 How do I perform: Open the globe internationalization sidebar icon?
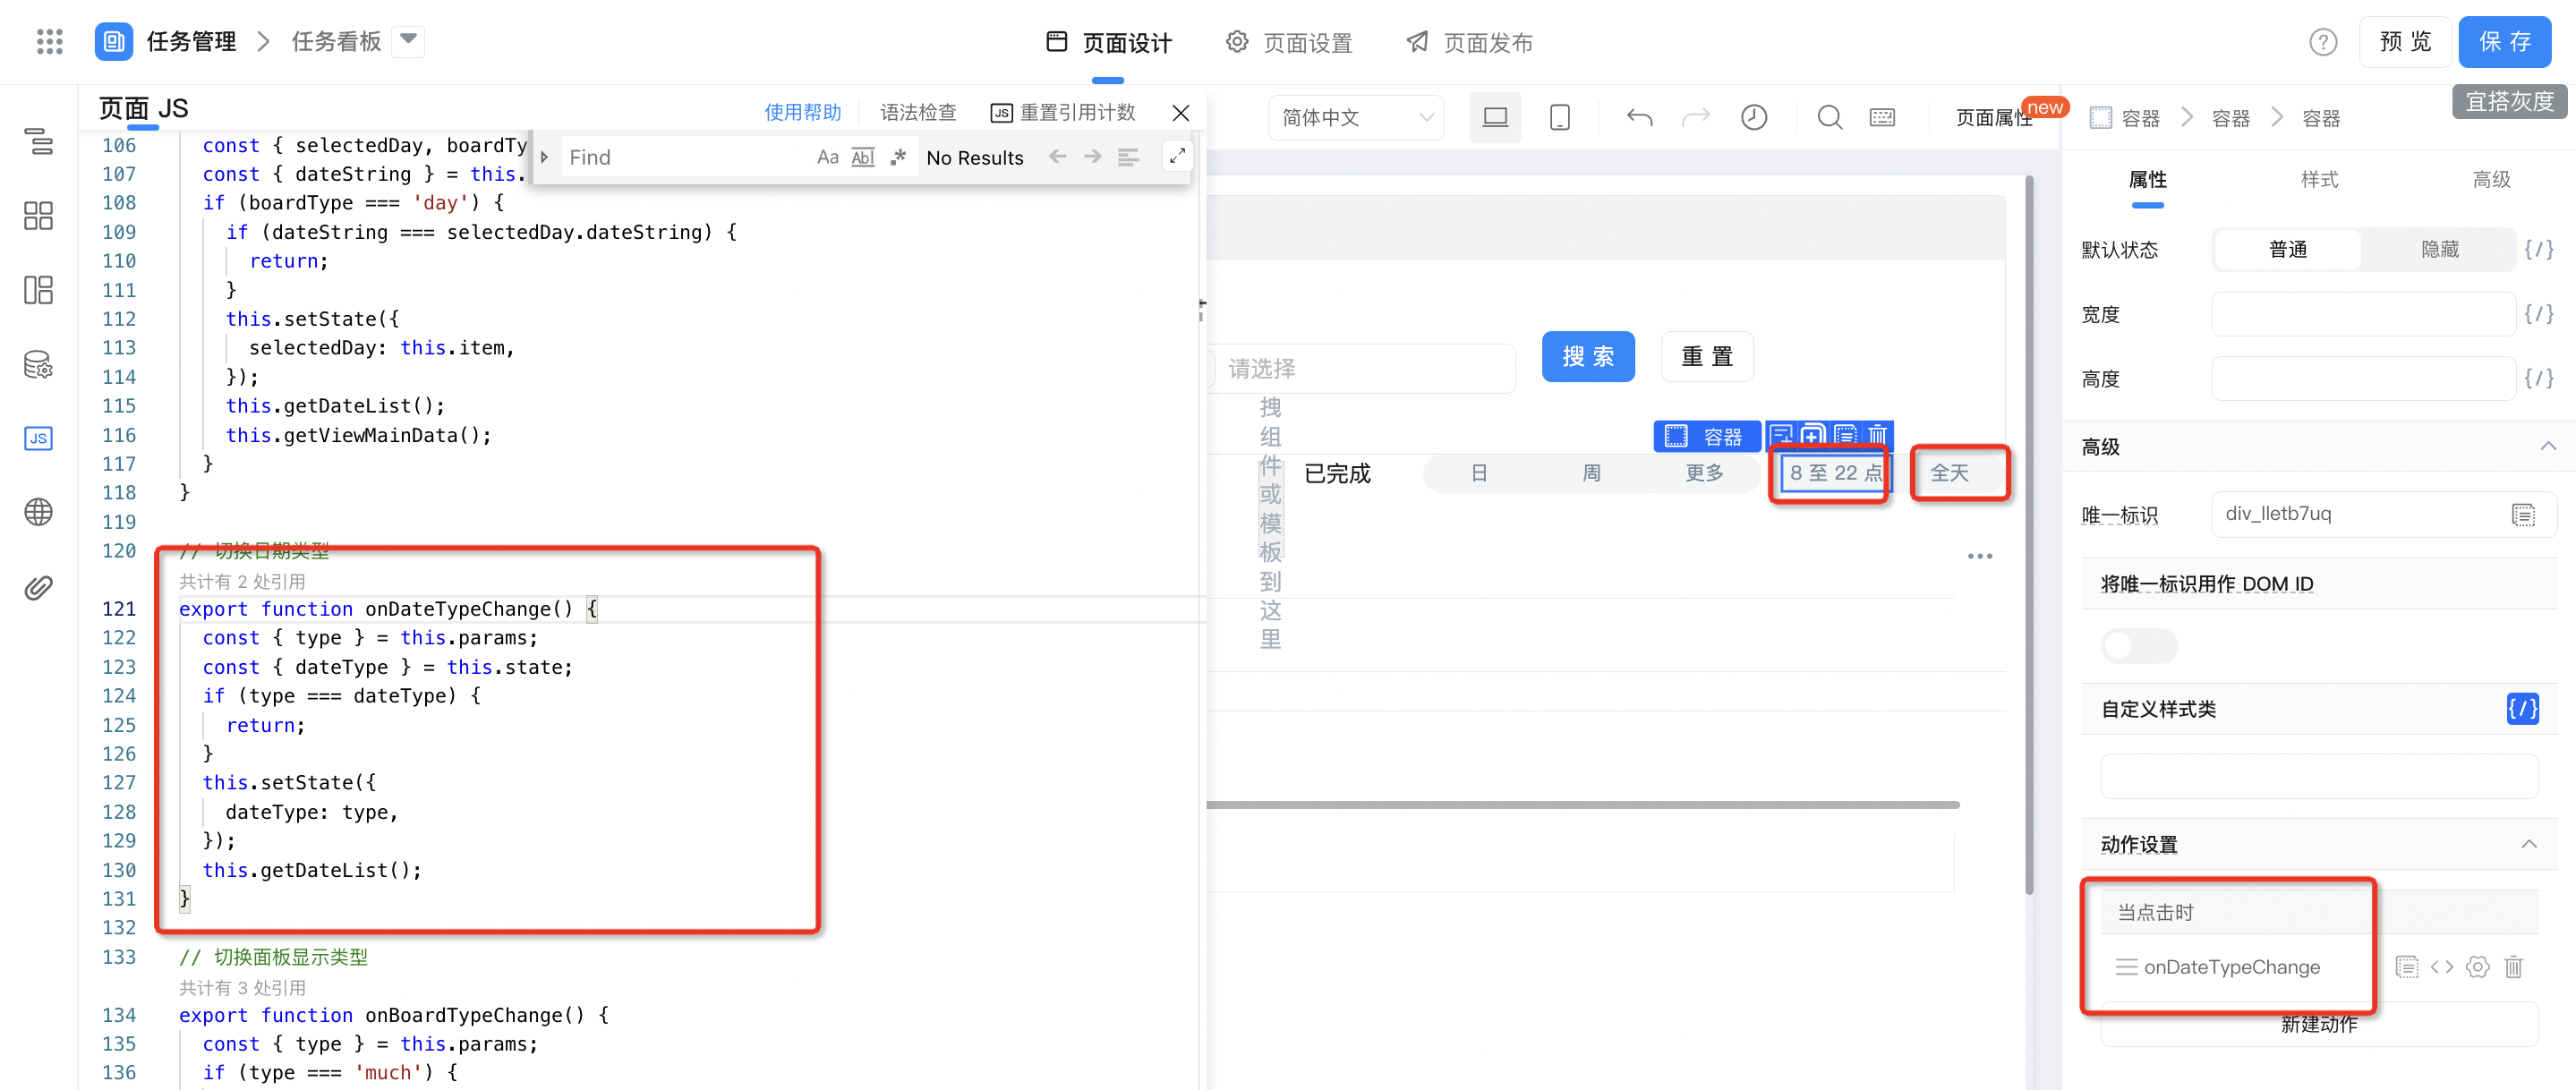coord(38,512)
